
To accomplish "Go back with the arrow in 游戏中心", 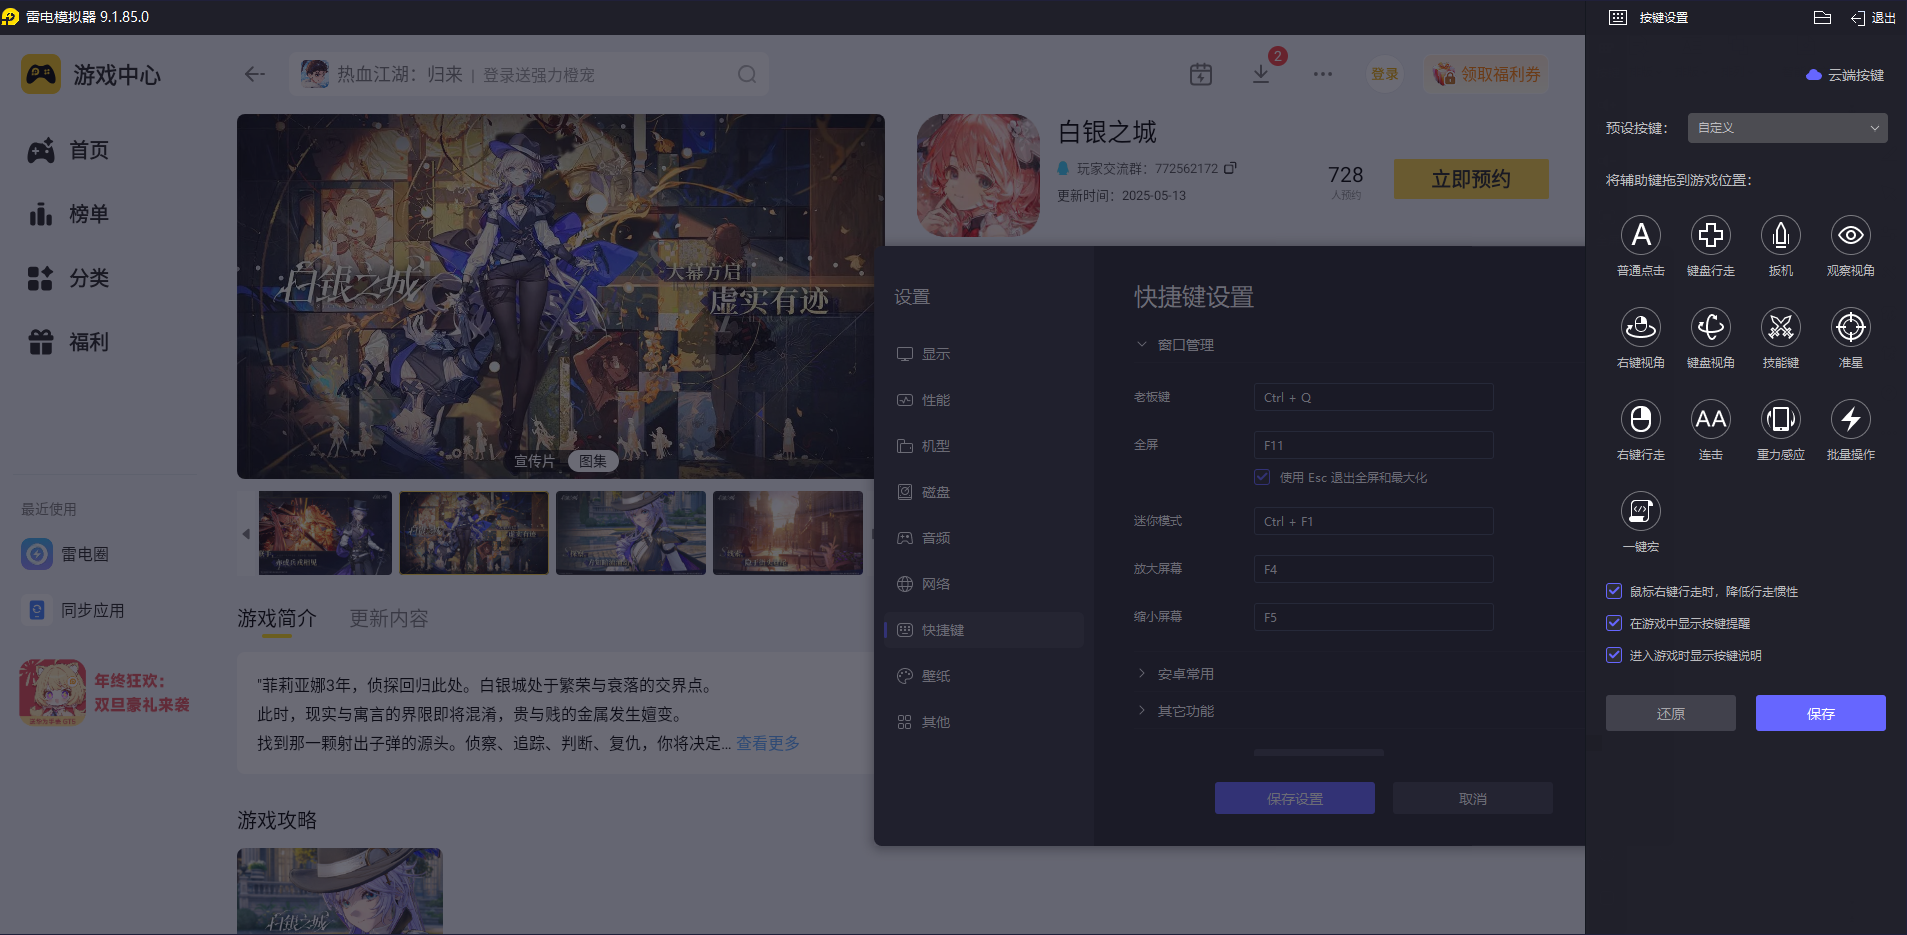I will [255, 74].
